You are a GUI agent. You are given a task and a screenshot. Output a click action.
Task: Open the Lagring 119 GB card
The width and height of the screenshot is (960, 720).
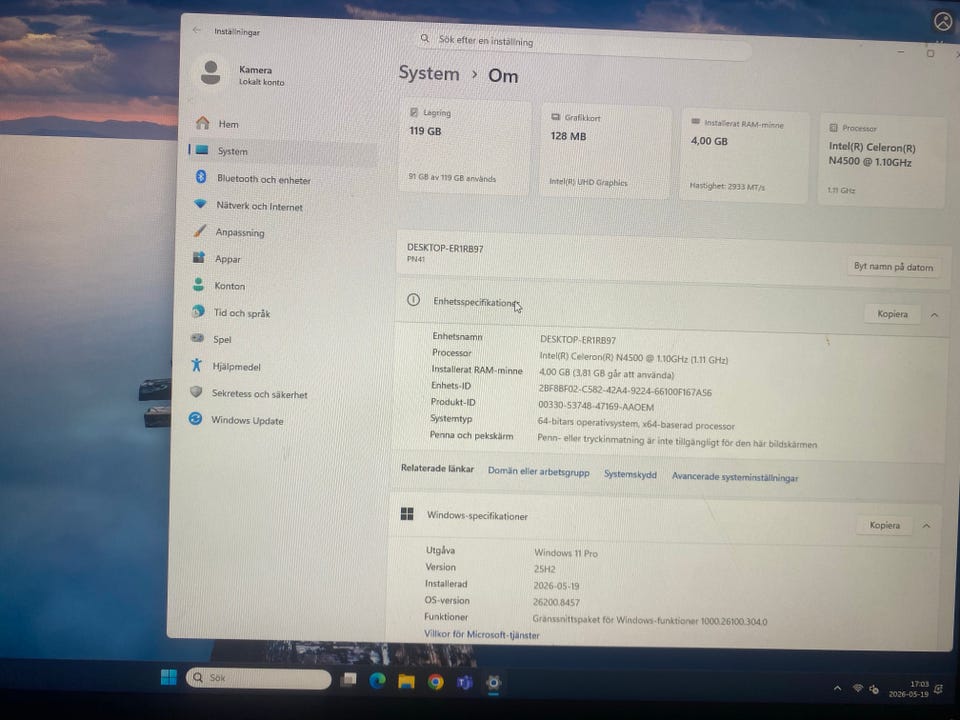tap(464, 147)
